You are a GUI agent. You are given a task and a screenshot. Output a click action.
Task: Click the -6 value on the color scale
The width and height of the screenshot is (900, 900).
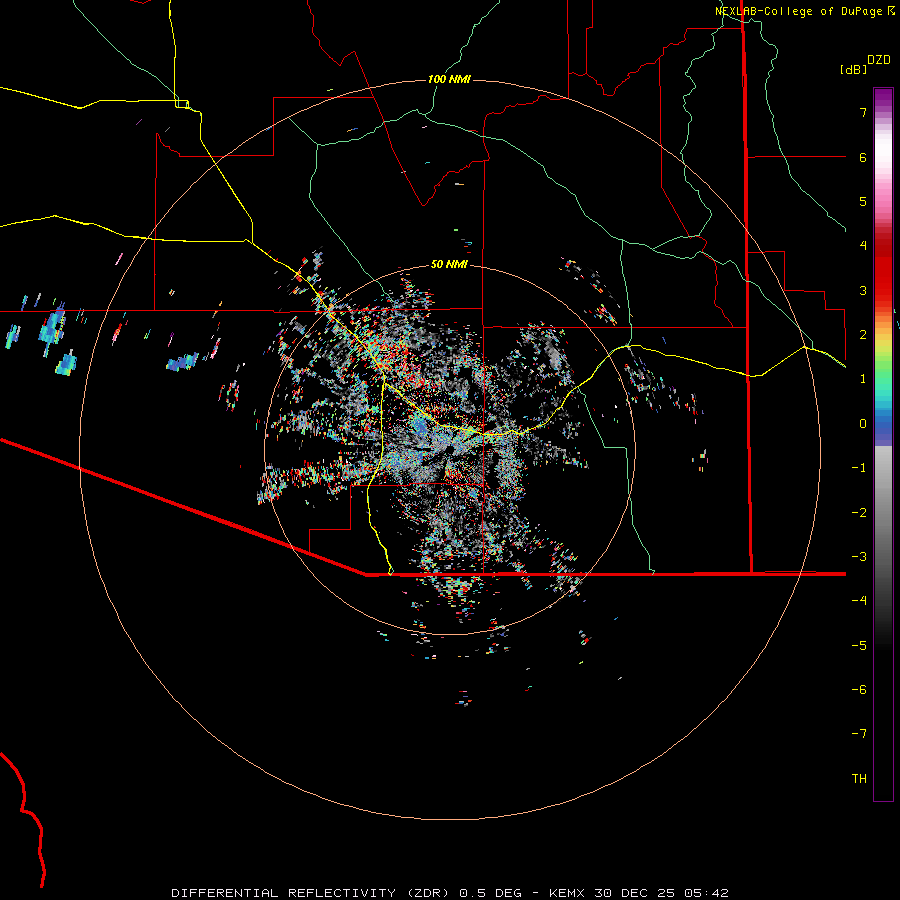(859, 690)
